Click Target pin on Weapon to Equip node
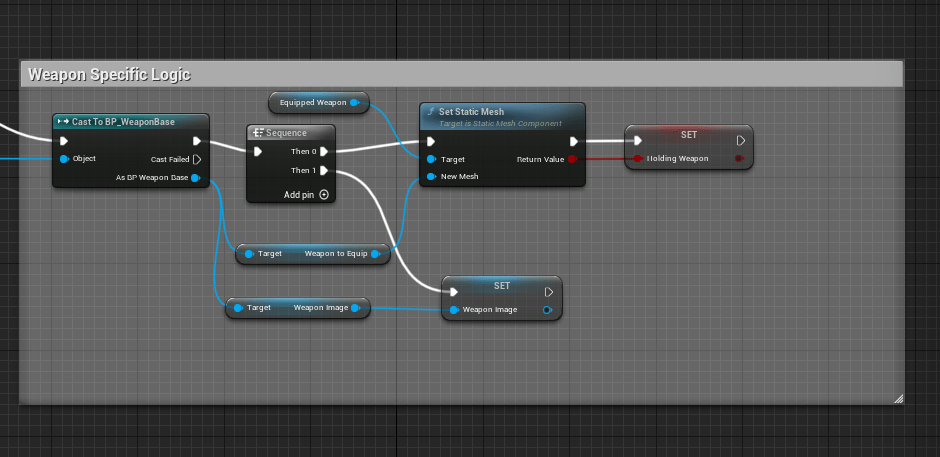The image size is (940, 457). coord(249,254)
